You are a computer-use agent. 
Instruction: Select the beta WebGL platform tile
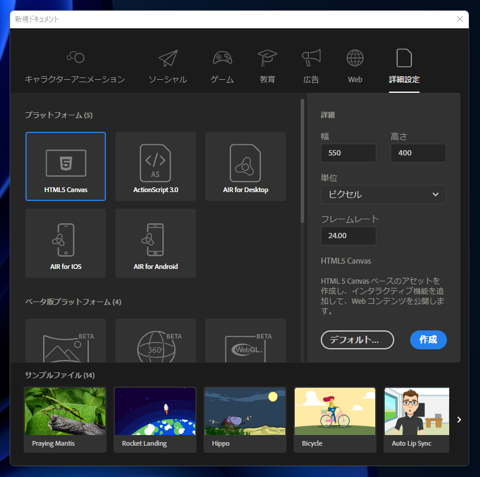coord(246,341)
